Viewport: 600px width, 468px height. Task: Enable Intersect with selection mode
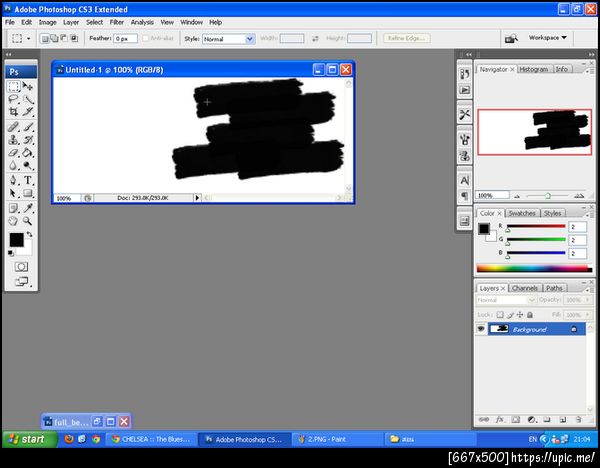pos(74,38)
